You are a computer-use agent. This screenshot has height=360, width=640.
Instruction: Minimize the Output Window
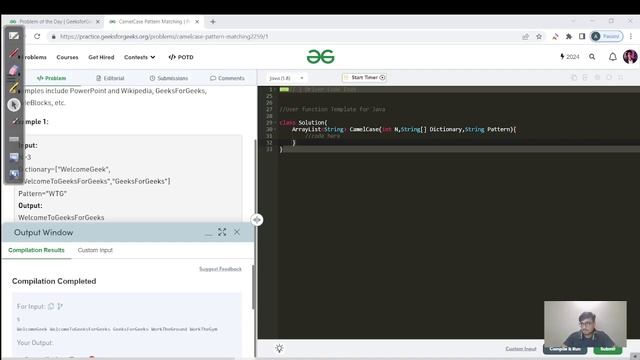(209, 233)
